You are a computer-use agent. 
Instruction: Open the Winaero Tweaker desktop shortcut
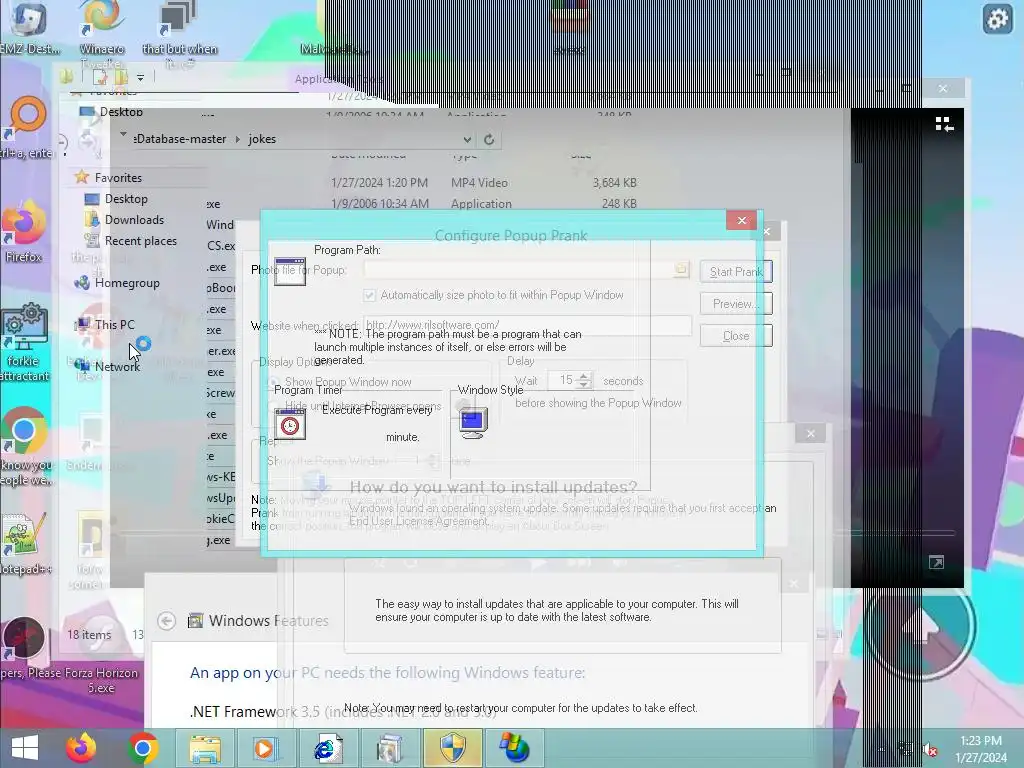click(x=102, y=33)
